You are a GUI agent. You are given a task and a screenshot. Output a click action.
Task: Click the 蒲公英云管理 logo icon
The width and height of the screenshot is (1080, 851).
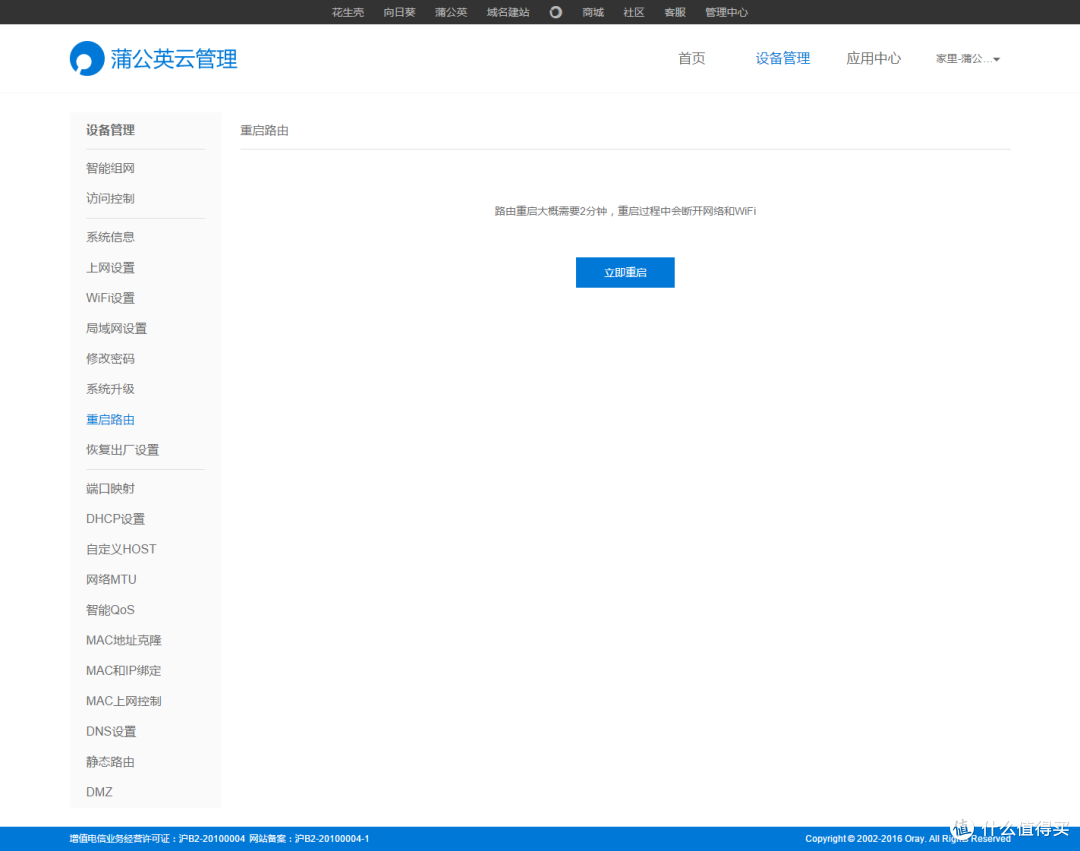pos(87,59)
